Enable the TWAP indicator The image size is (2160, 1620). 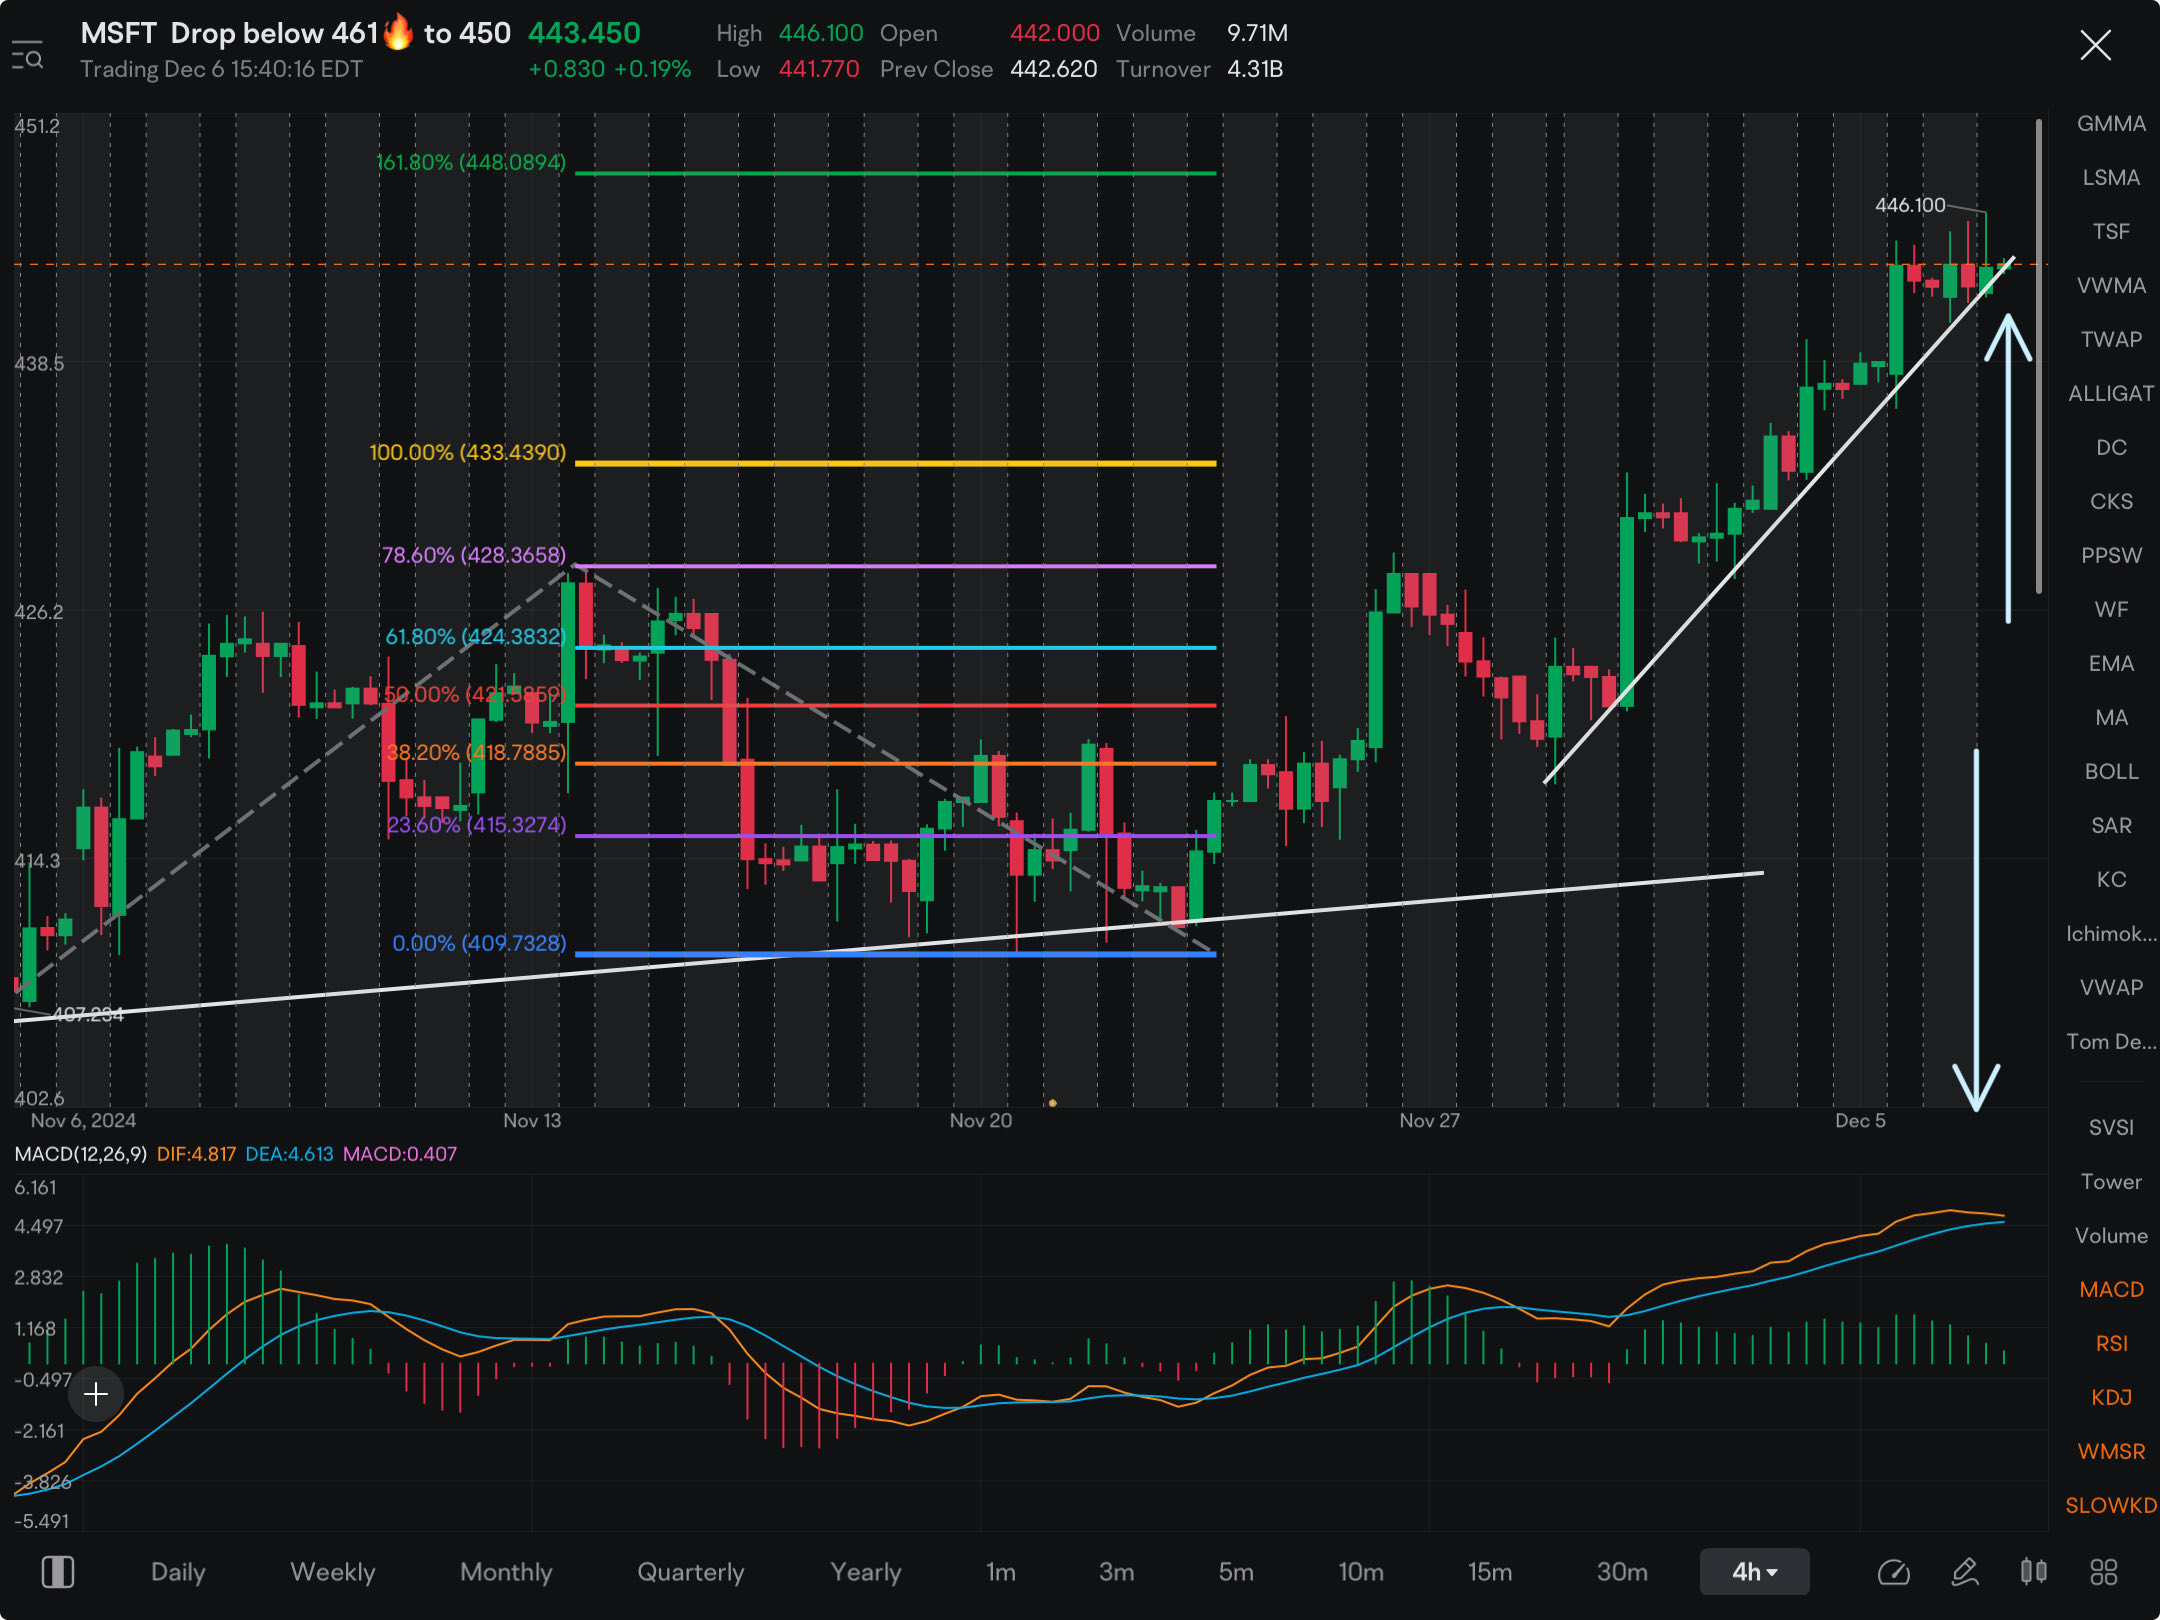coord(2111,340)
